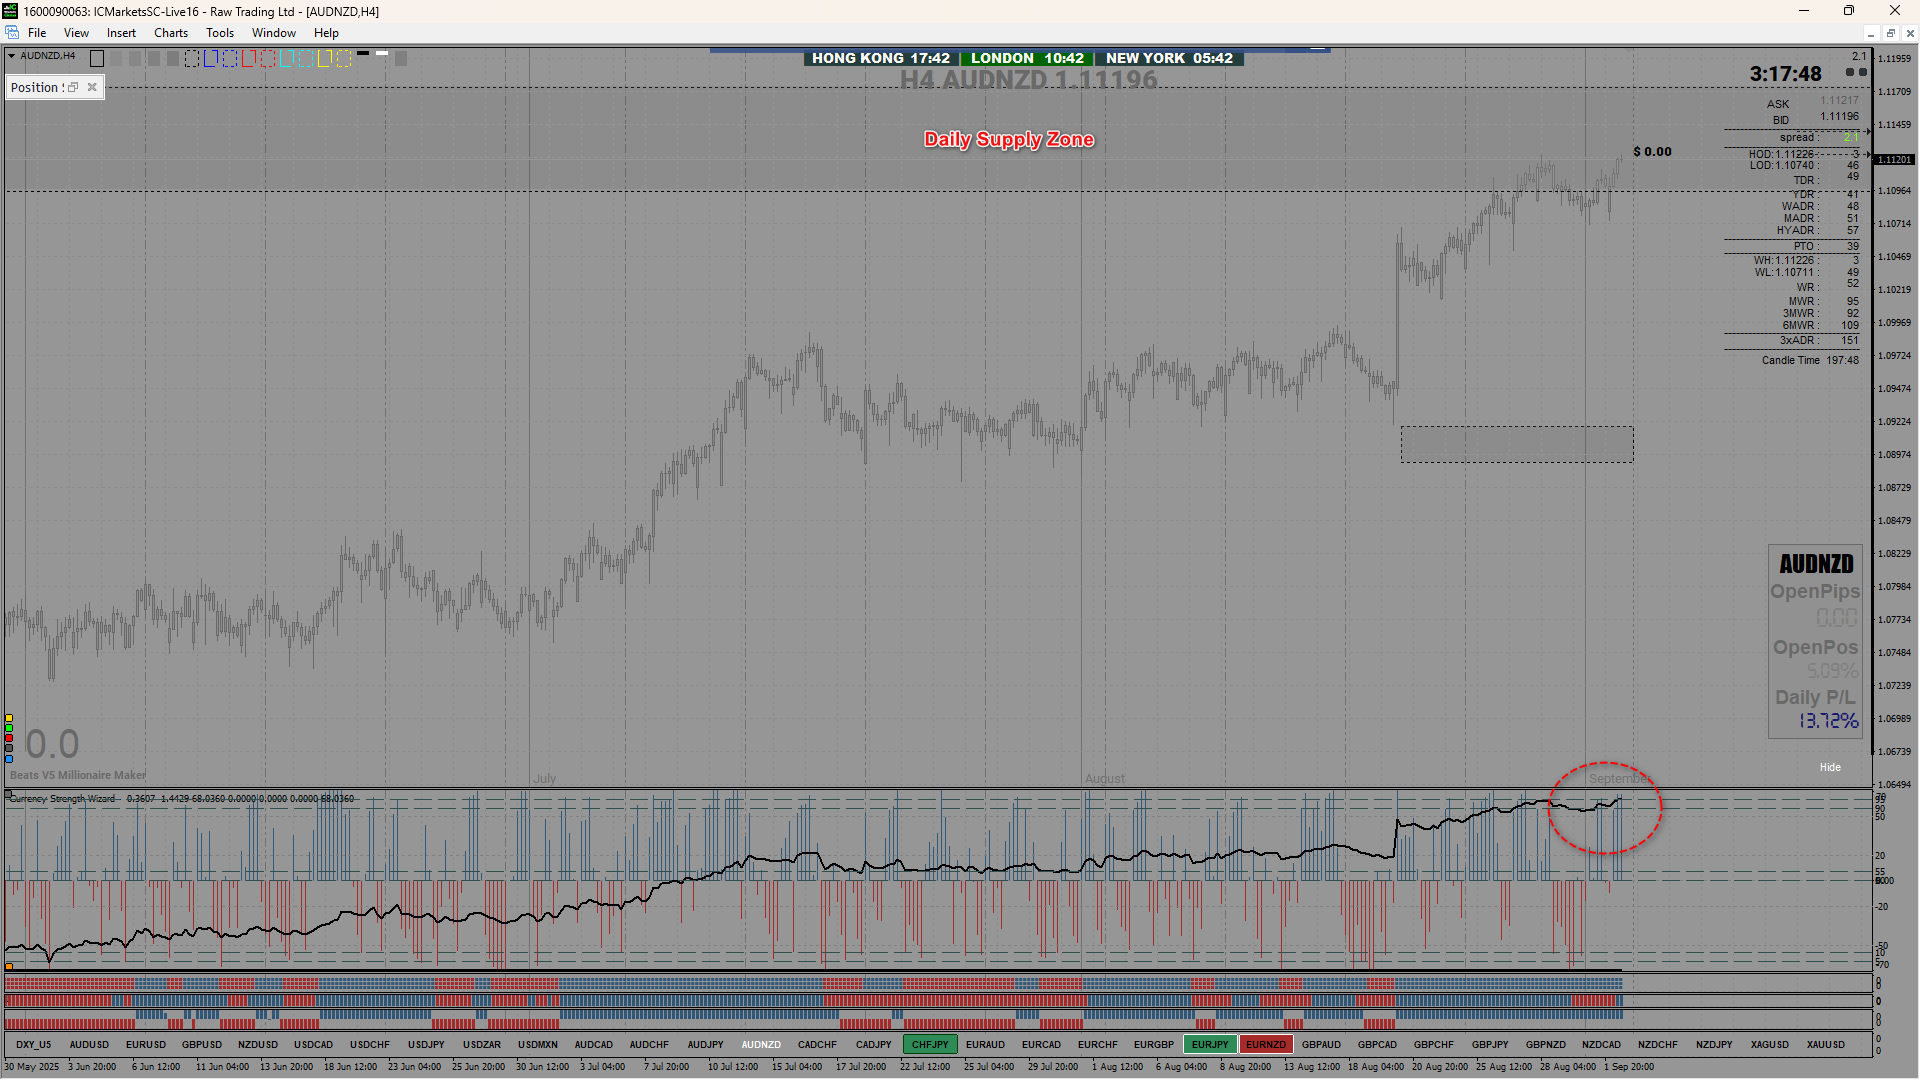Screen dimensions: 1920x1080
Task: Restore the Position panel with its float icon
Action: tap(73, 88)
